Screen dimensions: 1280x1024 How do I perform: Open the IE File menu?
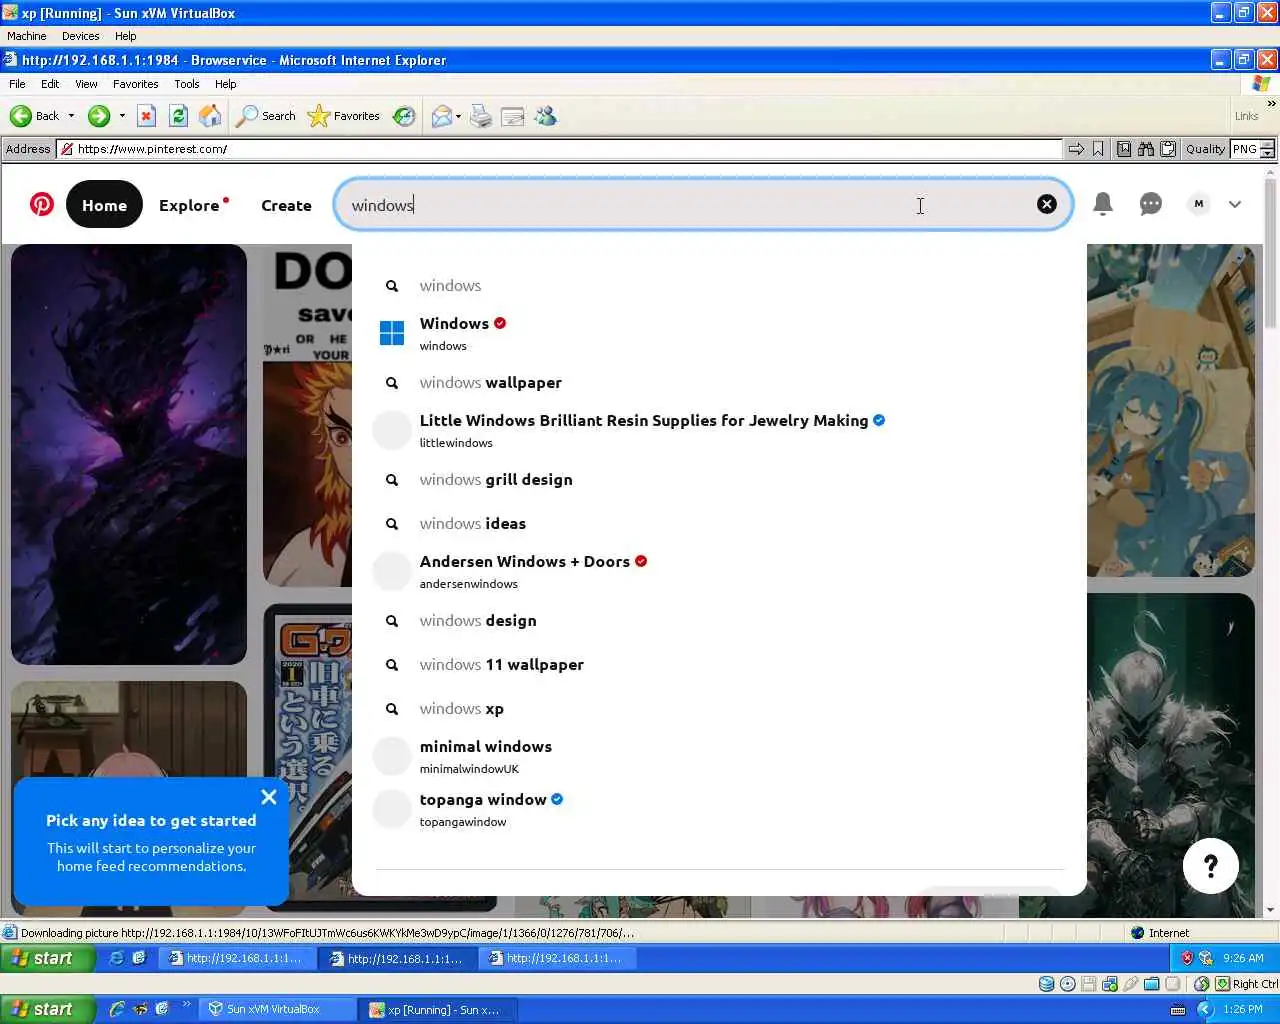17,84
